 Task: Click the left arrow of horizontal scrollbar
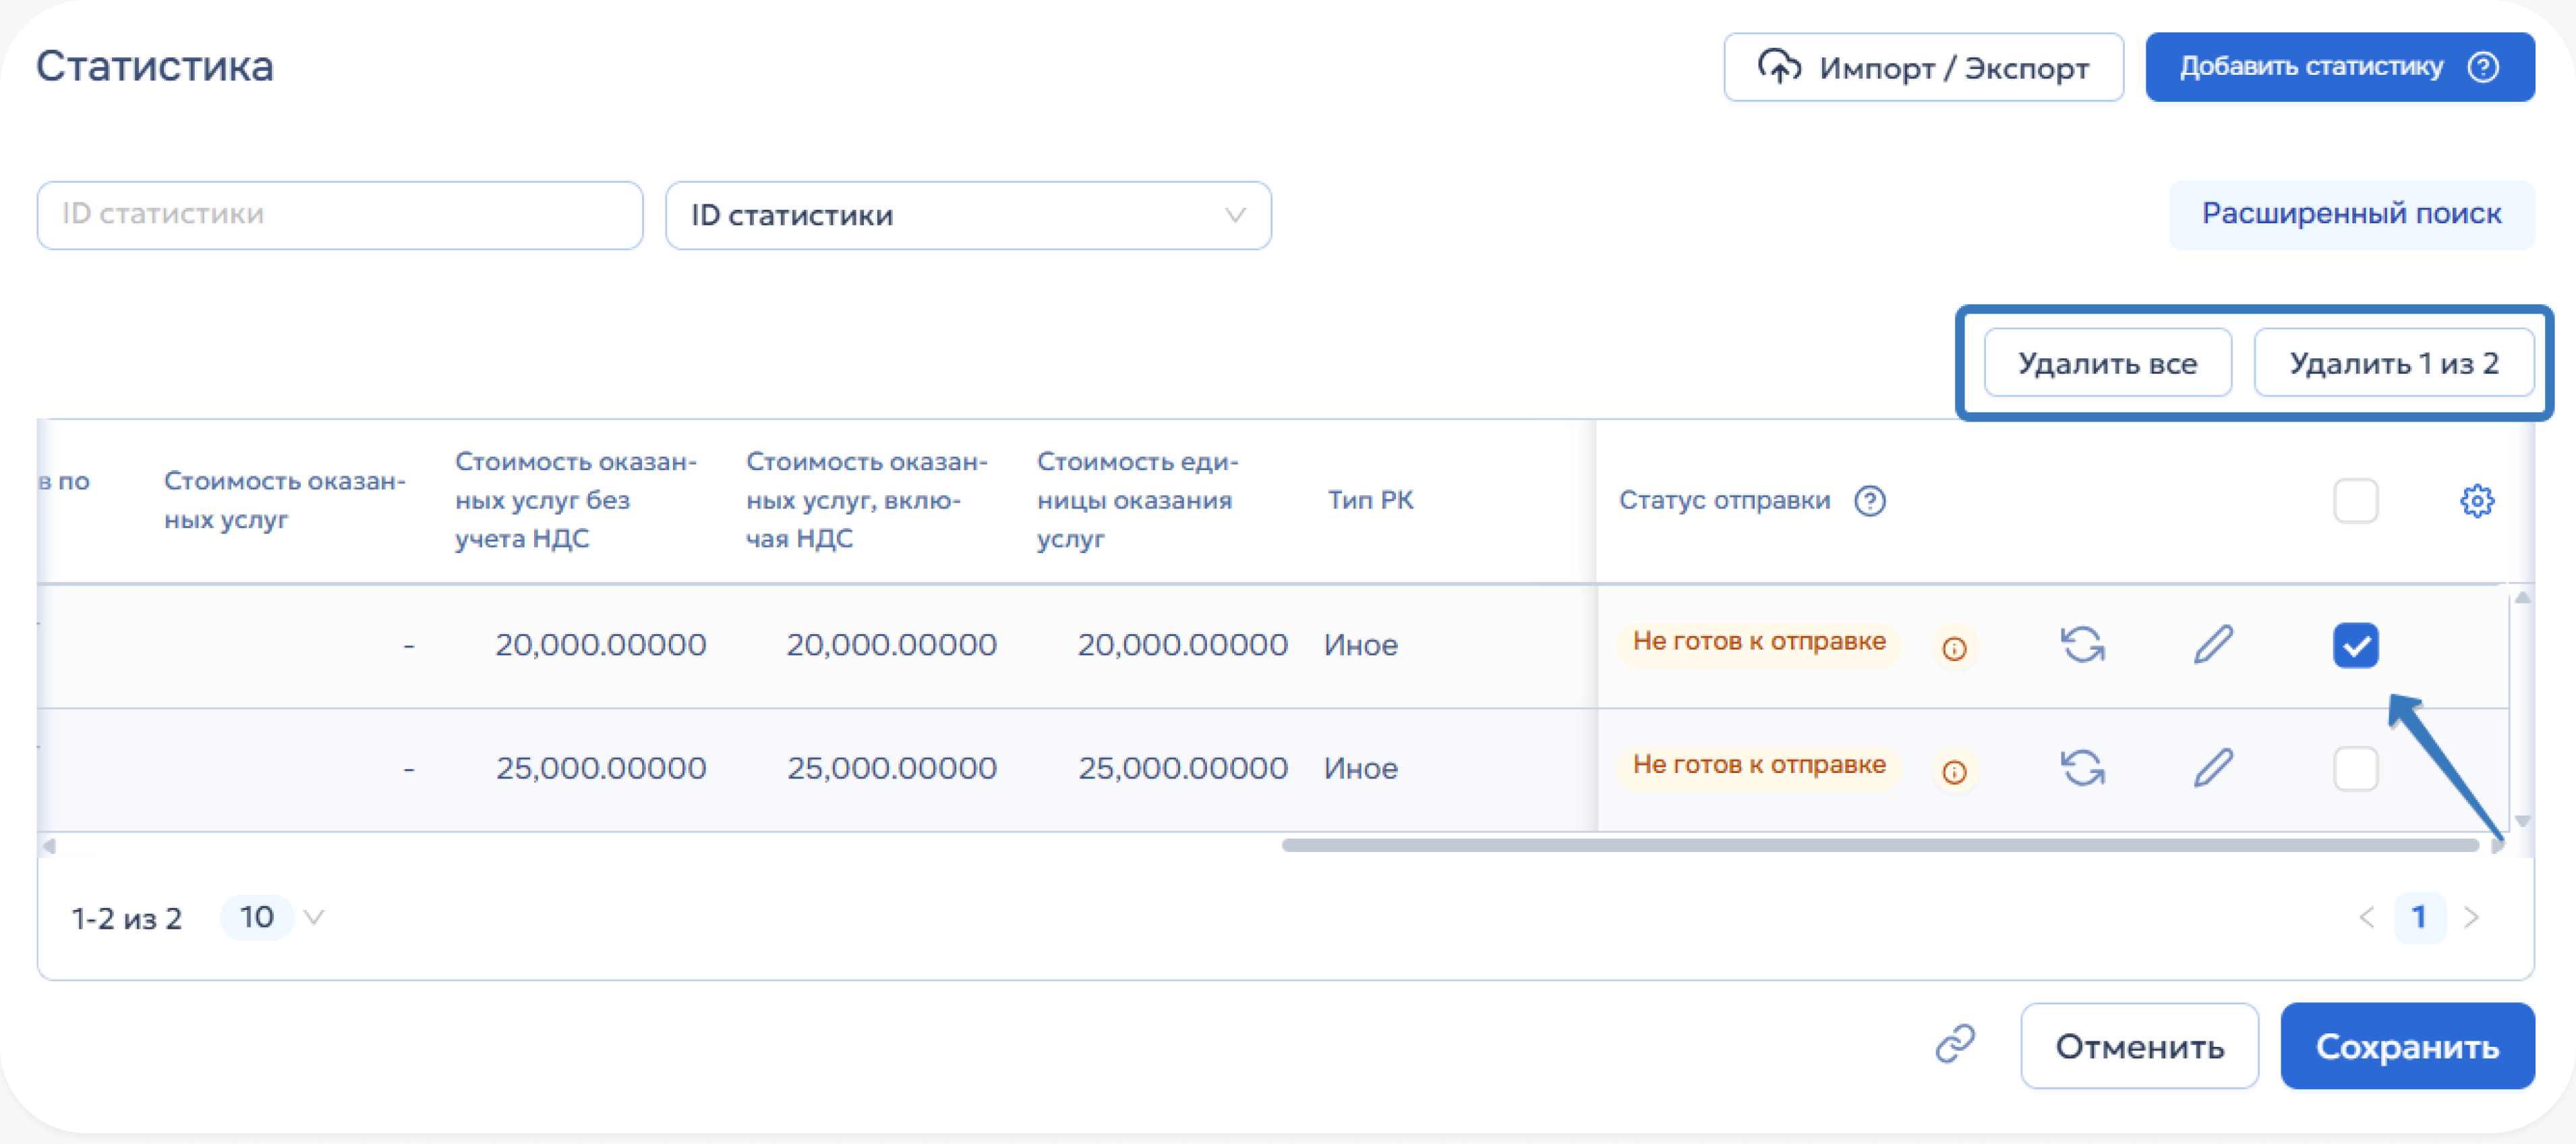48,846
